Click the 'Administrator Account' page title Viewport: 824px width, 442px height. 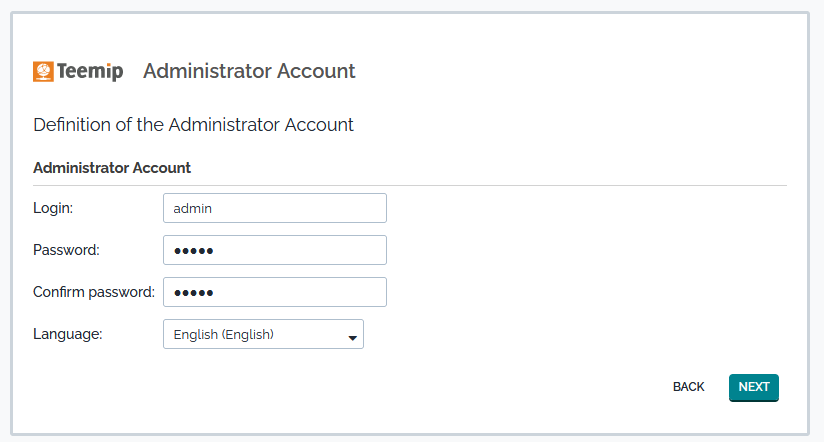point(249,71)
